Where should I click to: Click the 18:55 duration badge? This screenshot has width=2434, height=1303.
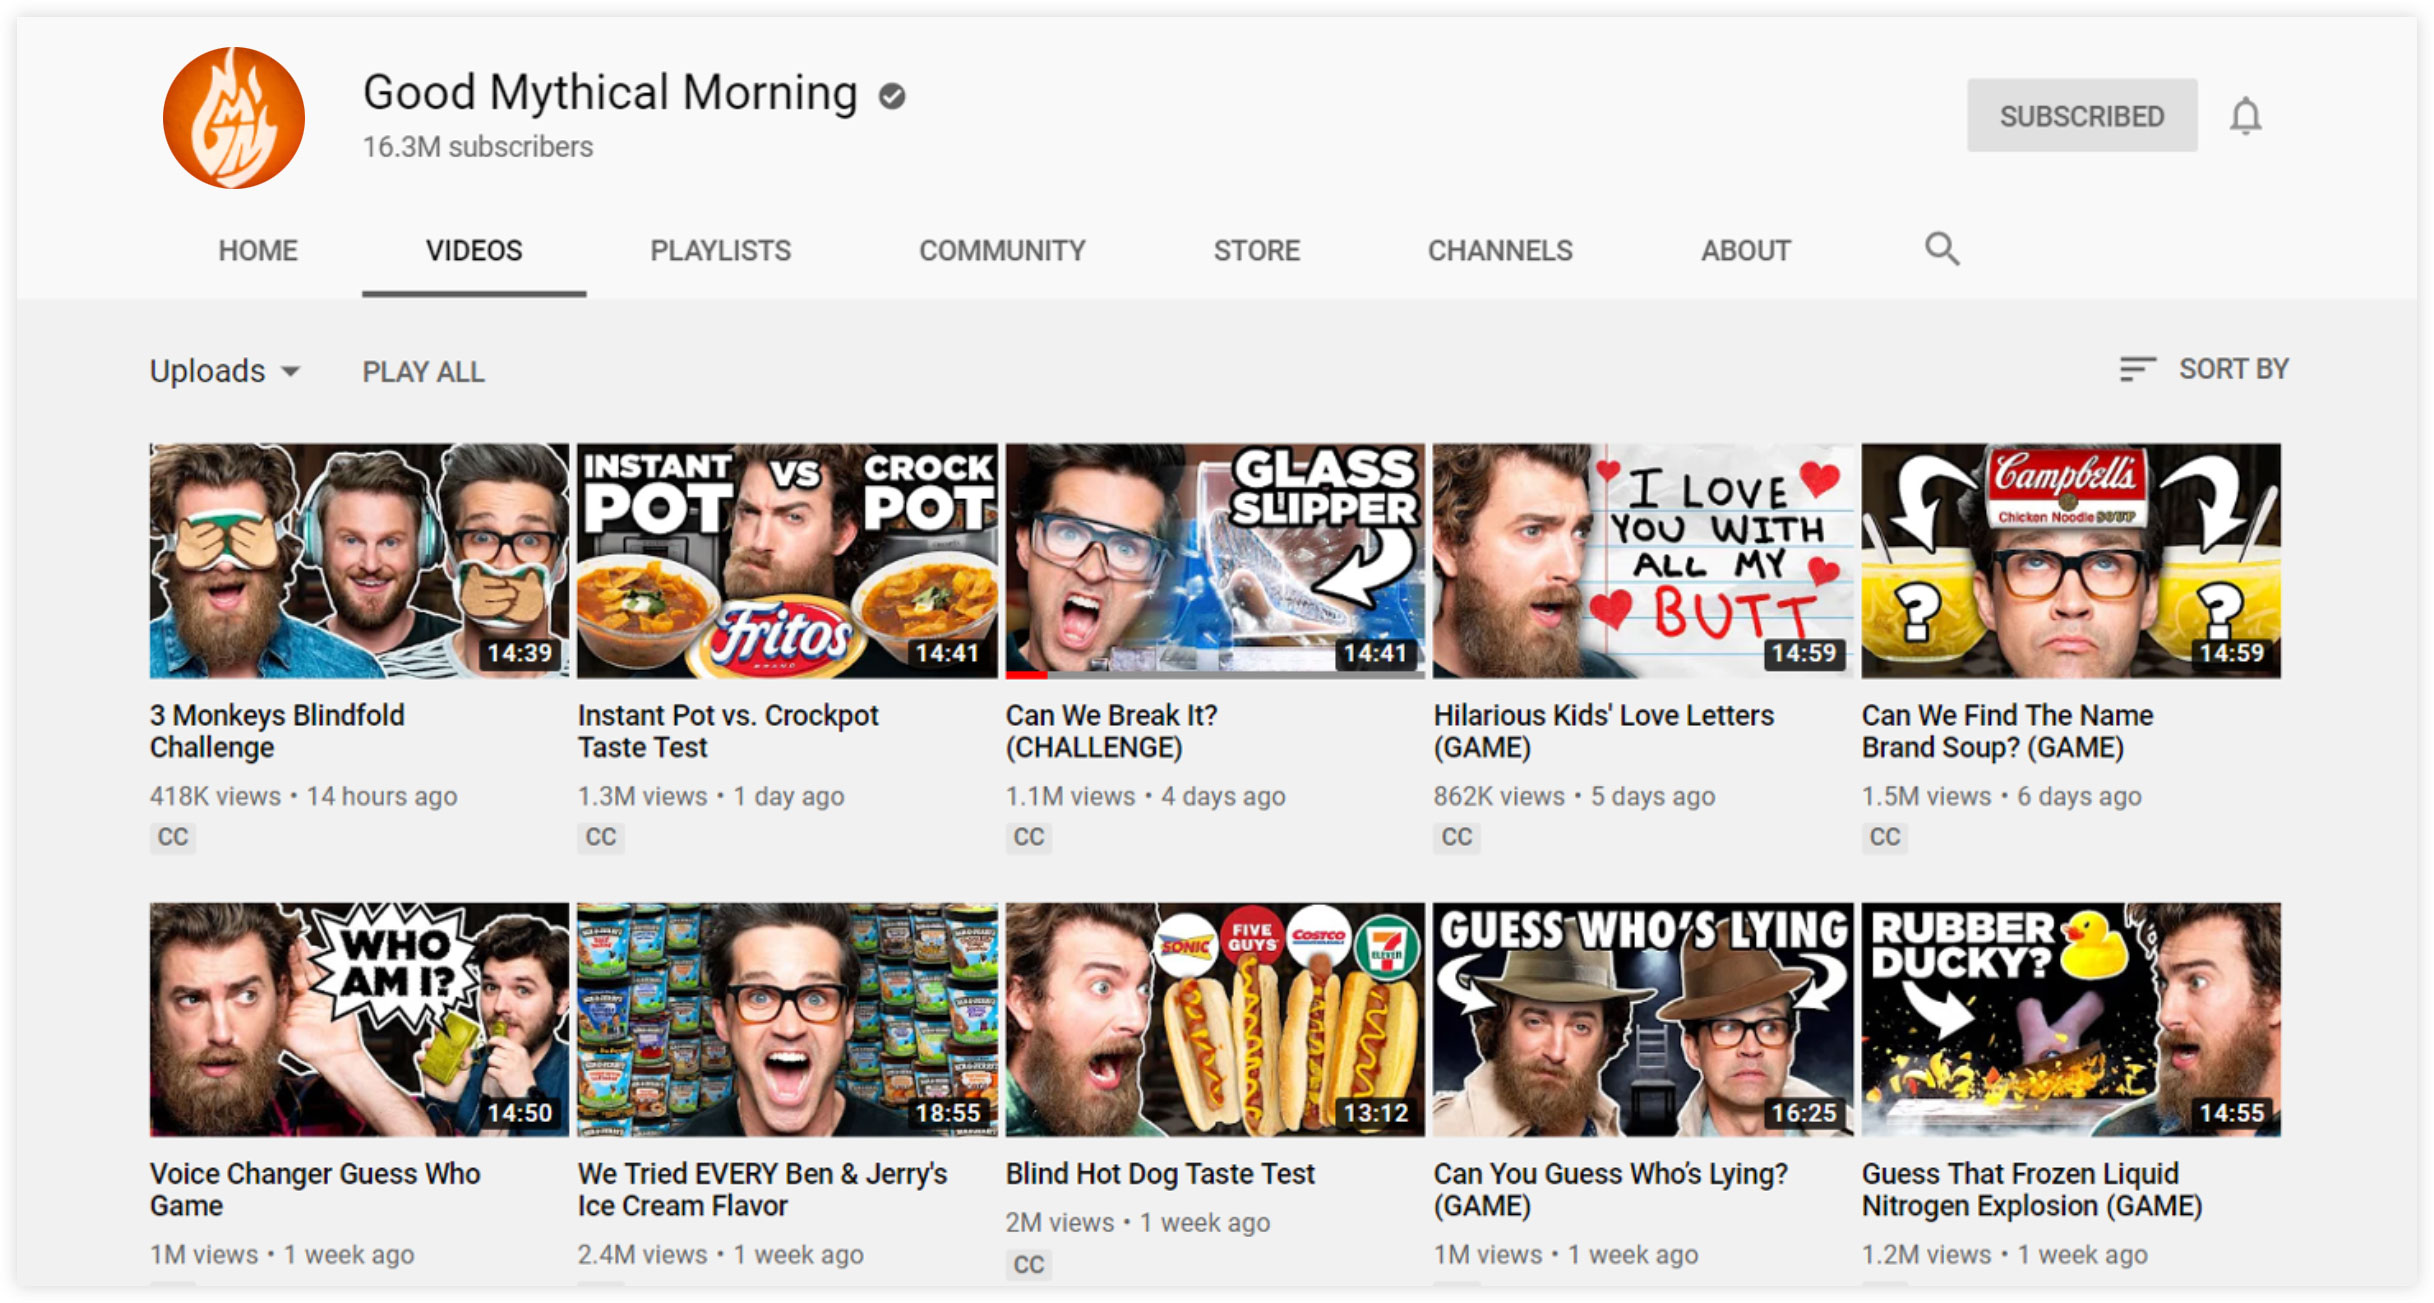947,1113
